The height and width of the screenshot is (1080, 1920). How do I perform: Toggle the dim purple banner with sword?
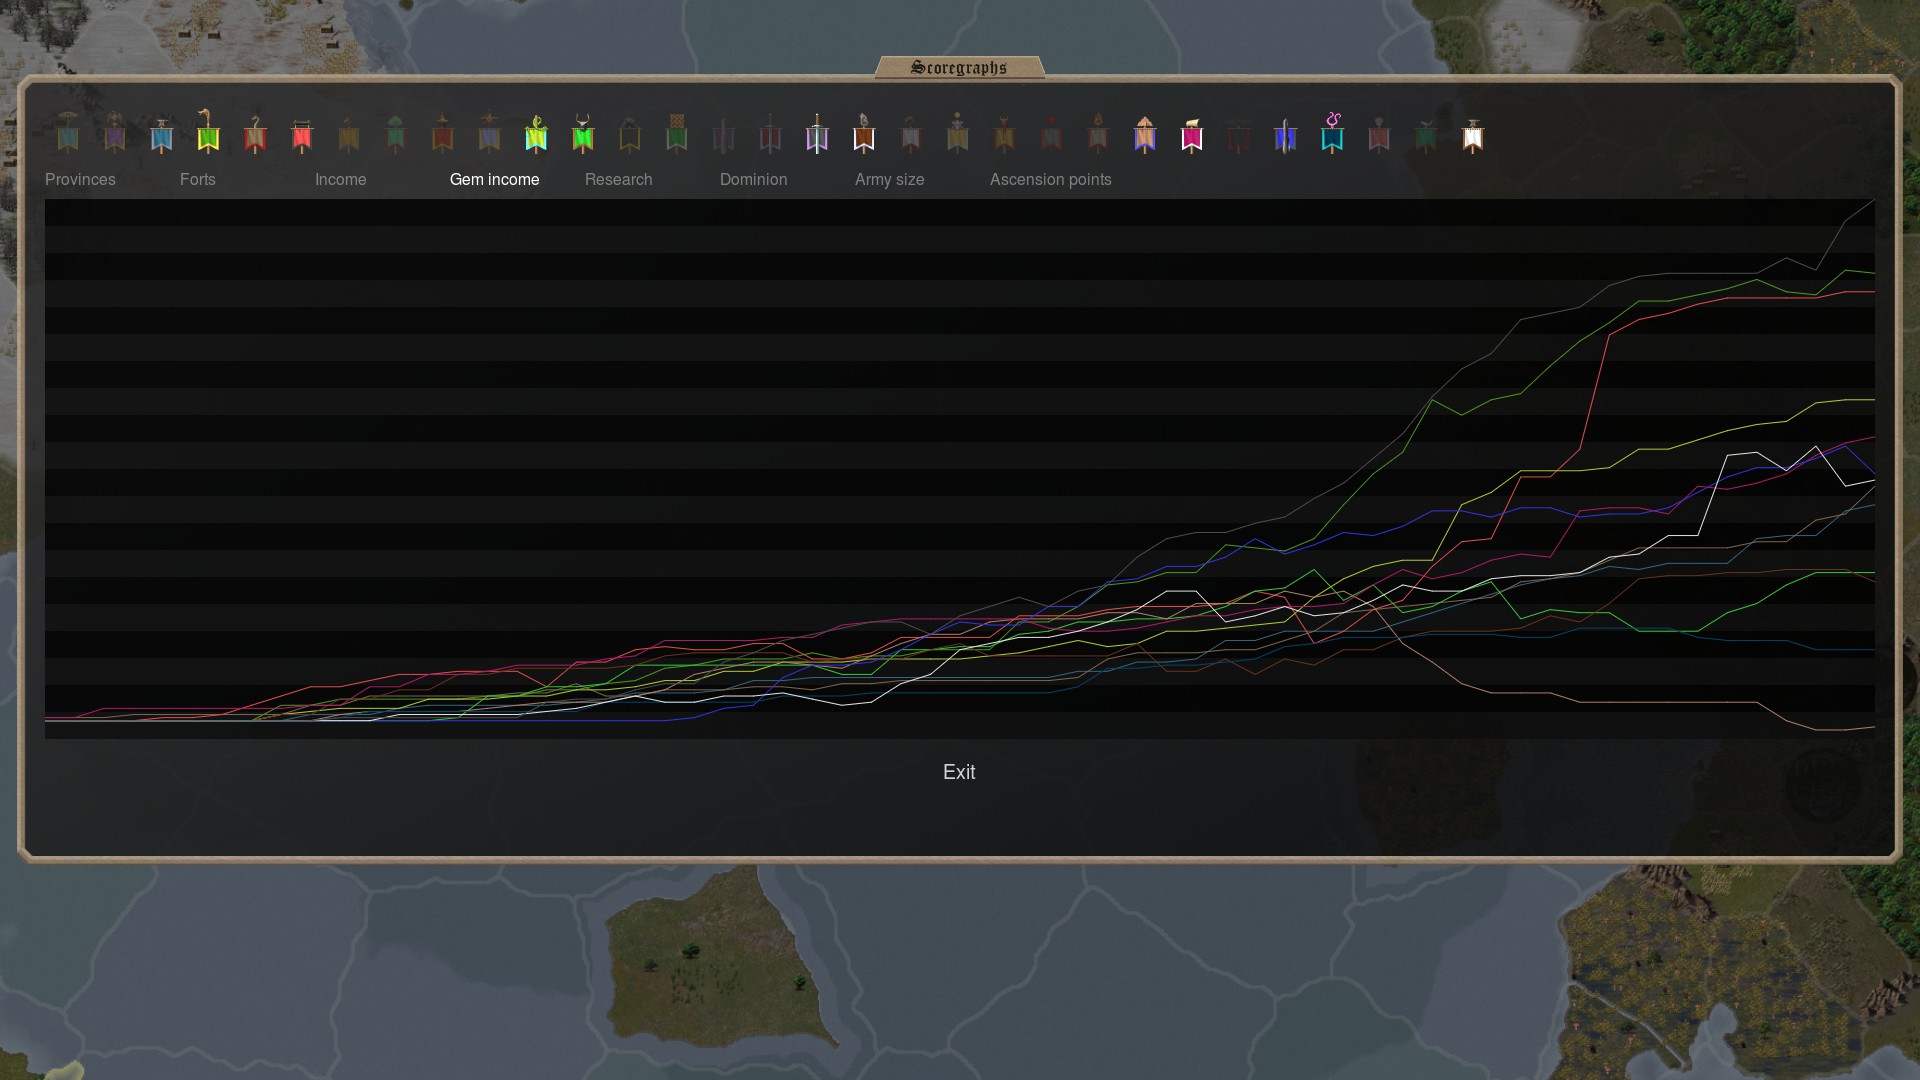(724, 132)
